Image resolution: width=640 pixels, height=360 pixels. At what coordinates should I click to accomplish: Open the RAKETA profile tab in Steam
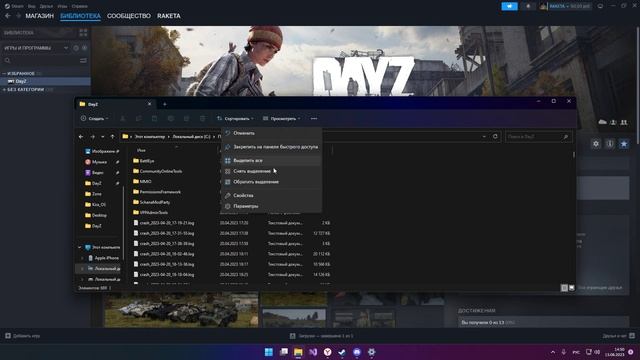tap(169, 16)
